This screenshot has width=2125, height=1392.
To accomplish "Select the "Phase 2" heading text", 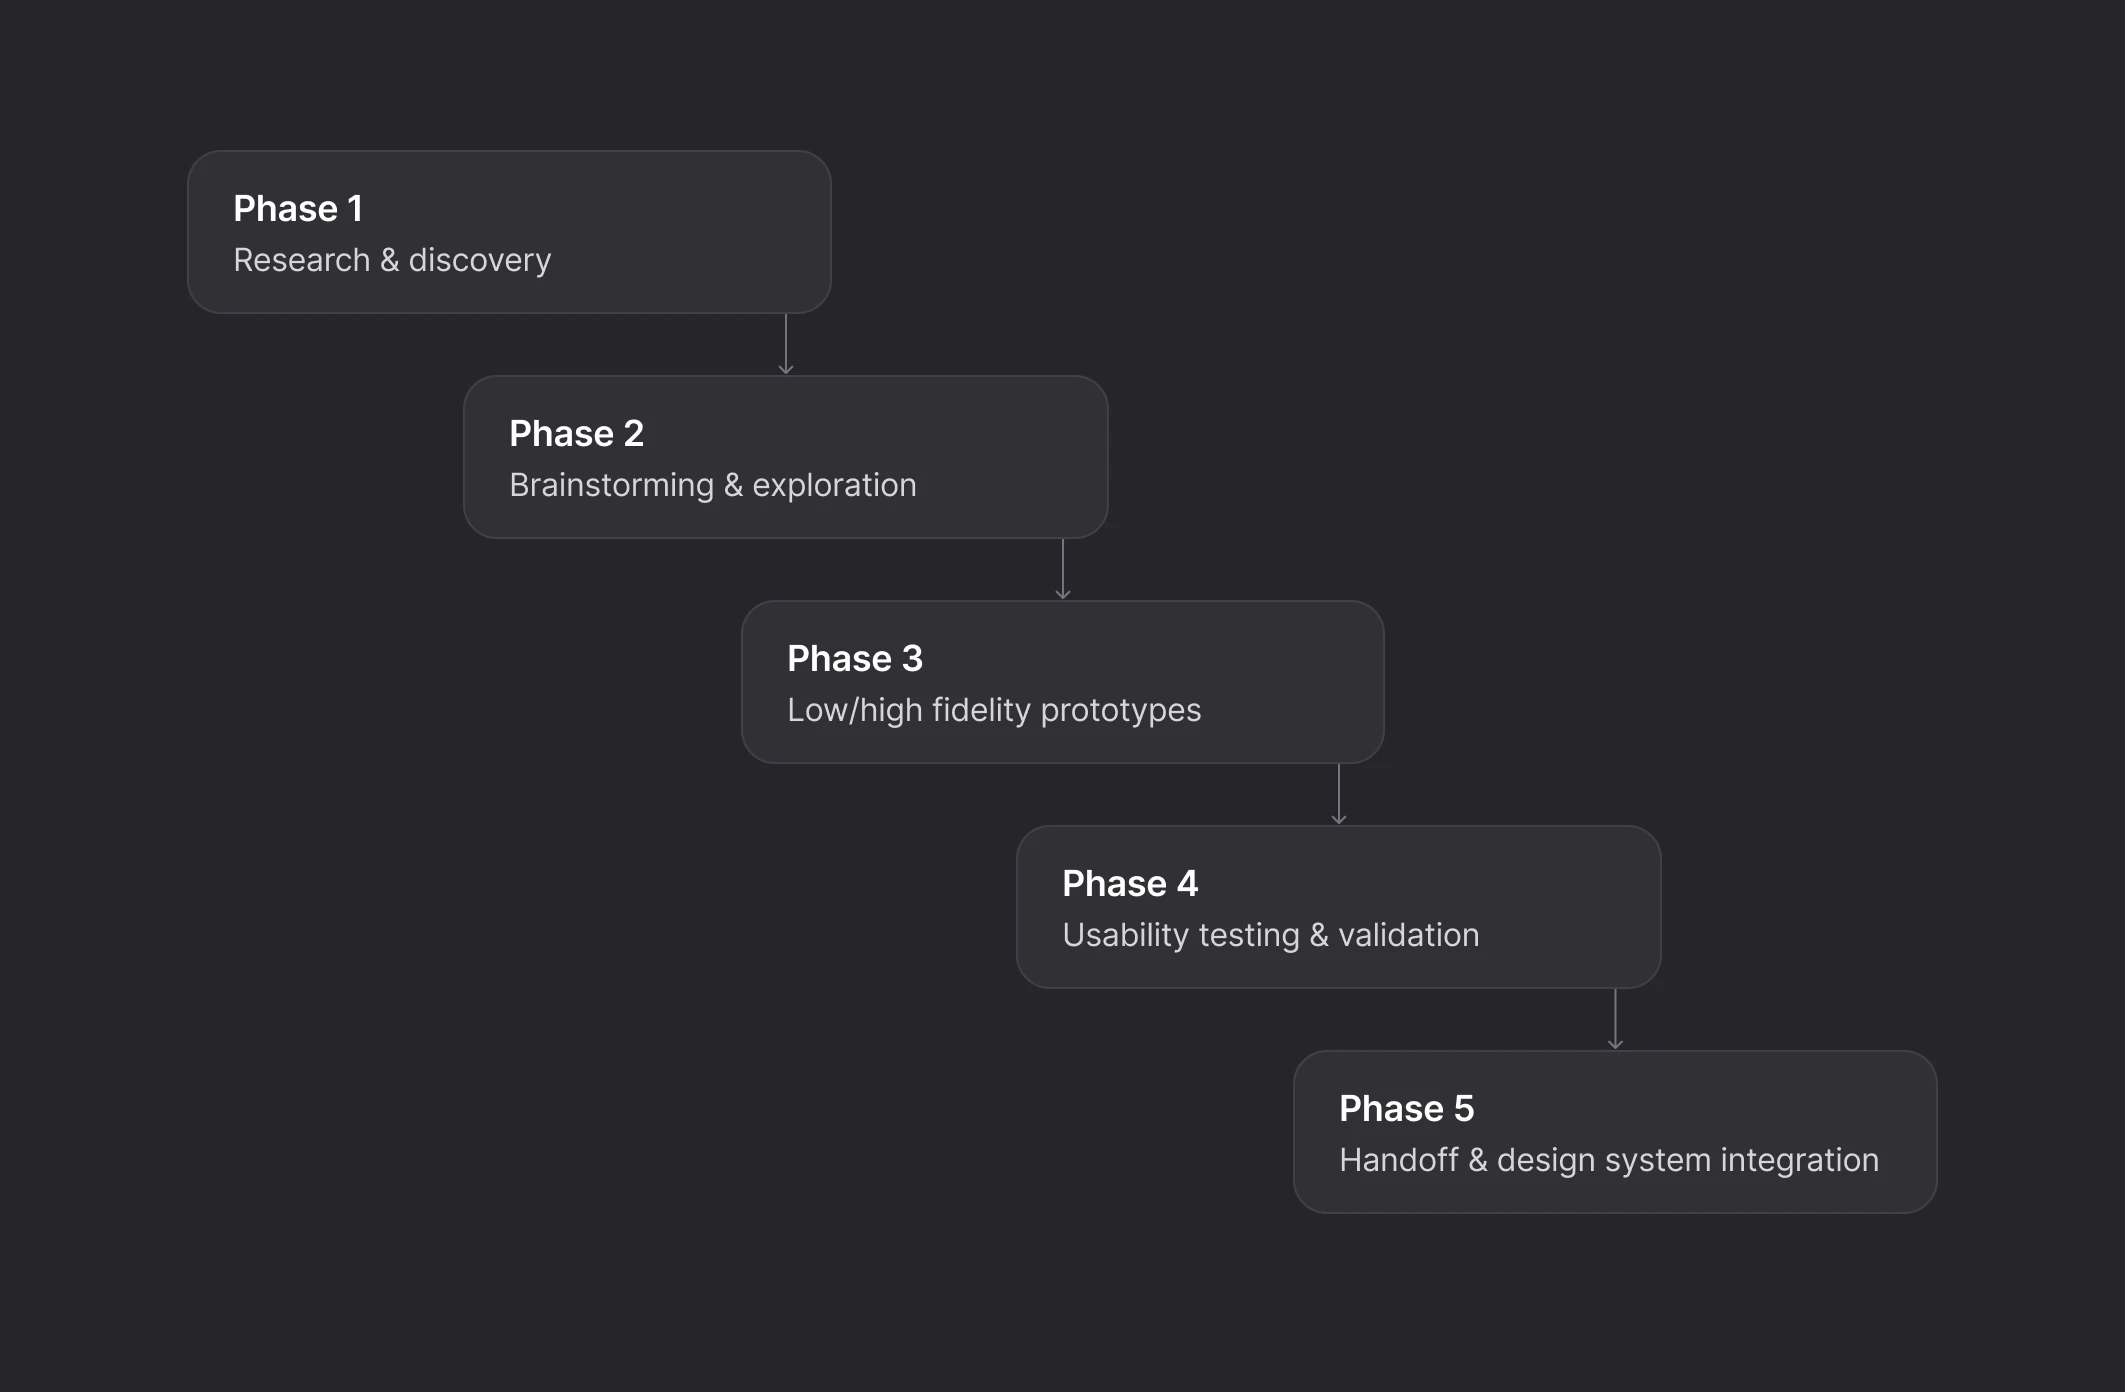I will point(576,434).
